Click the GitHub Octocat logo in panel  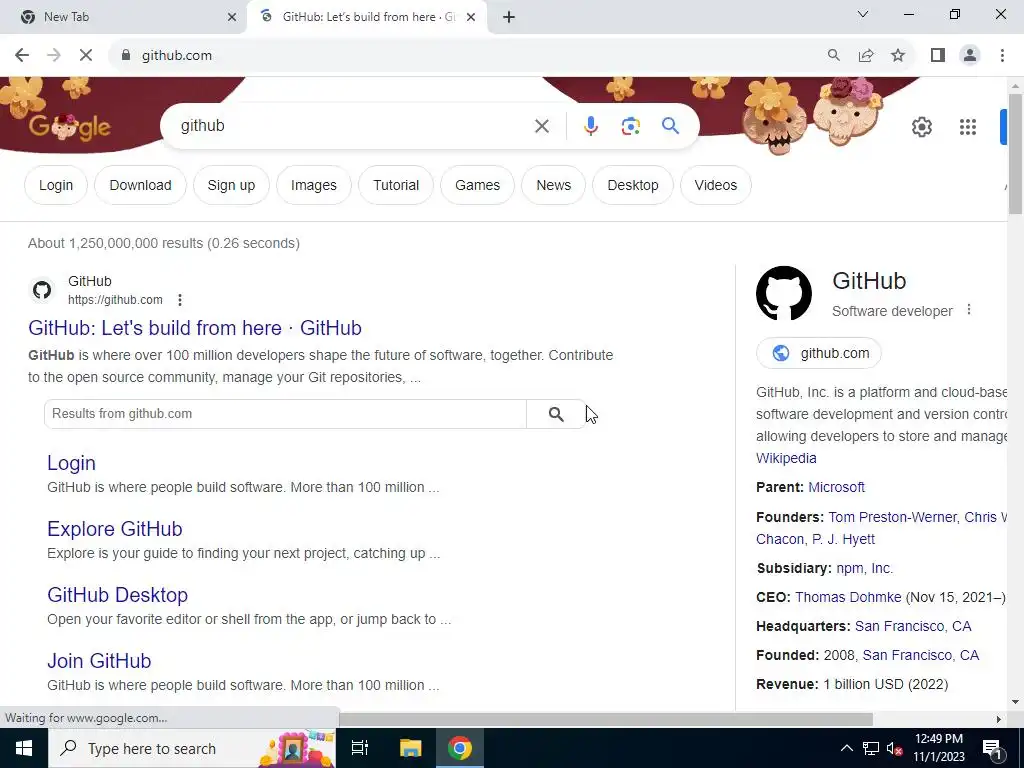coord(784,293)
